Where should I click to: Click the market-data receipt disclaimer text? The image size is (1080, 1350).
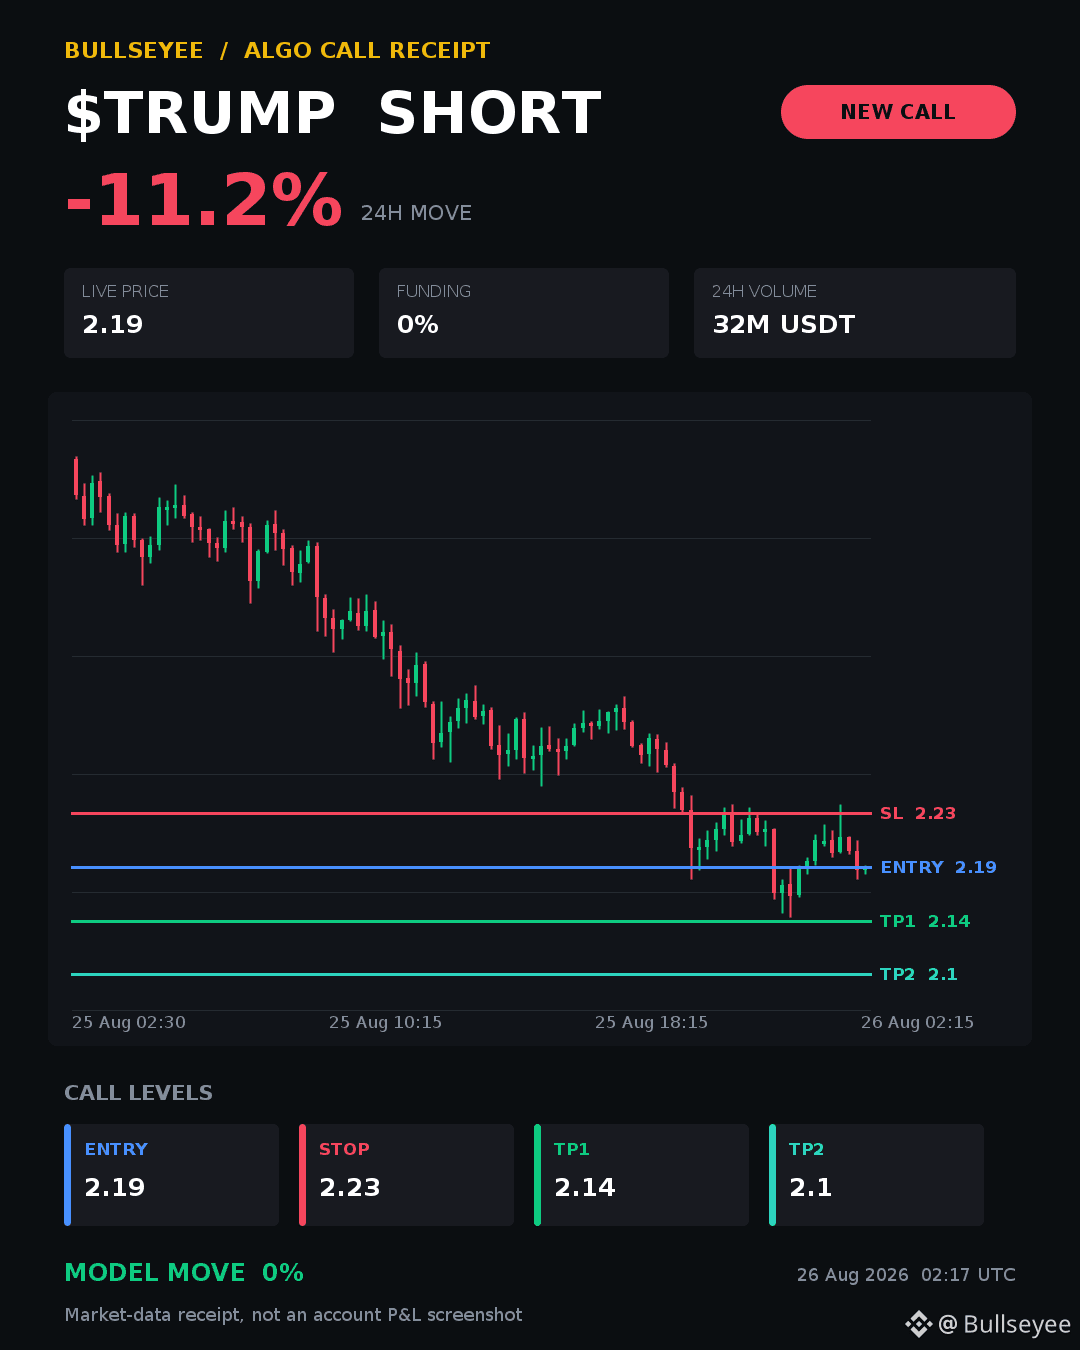coord(293,1315)
